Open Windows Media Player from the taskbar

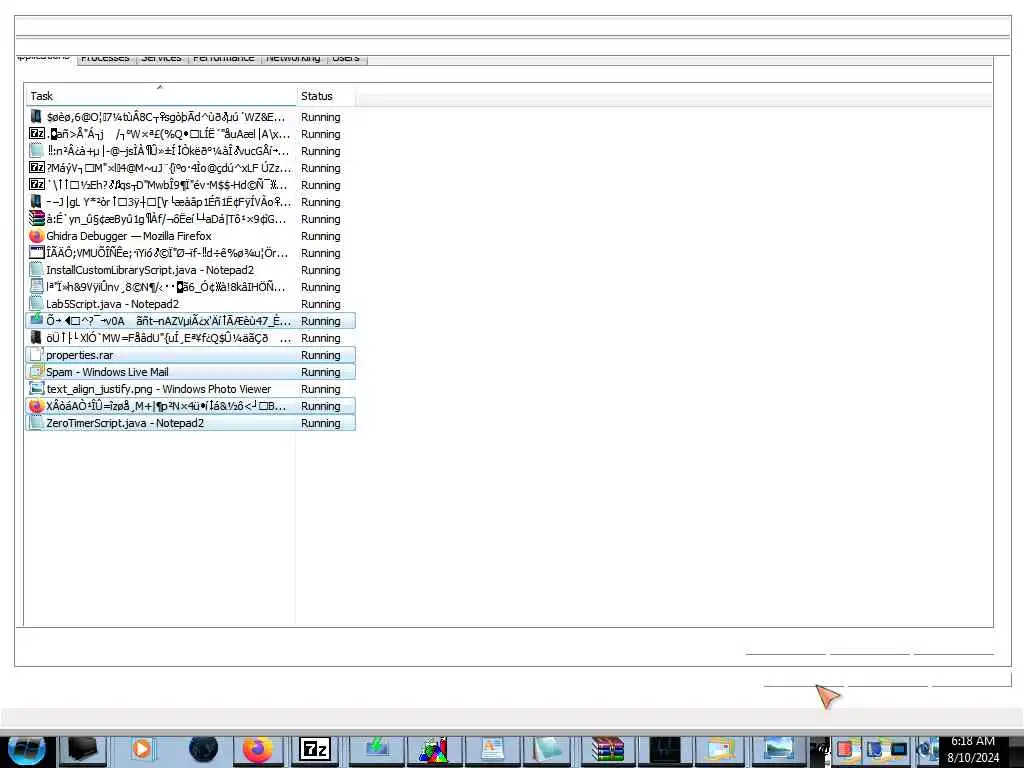pyautogui.click(x=141, y=749)
